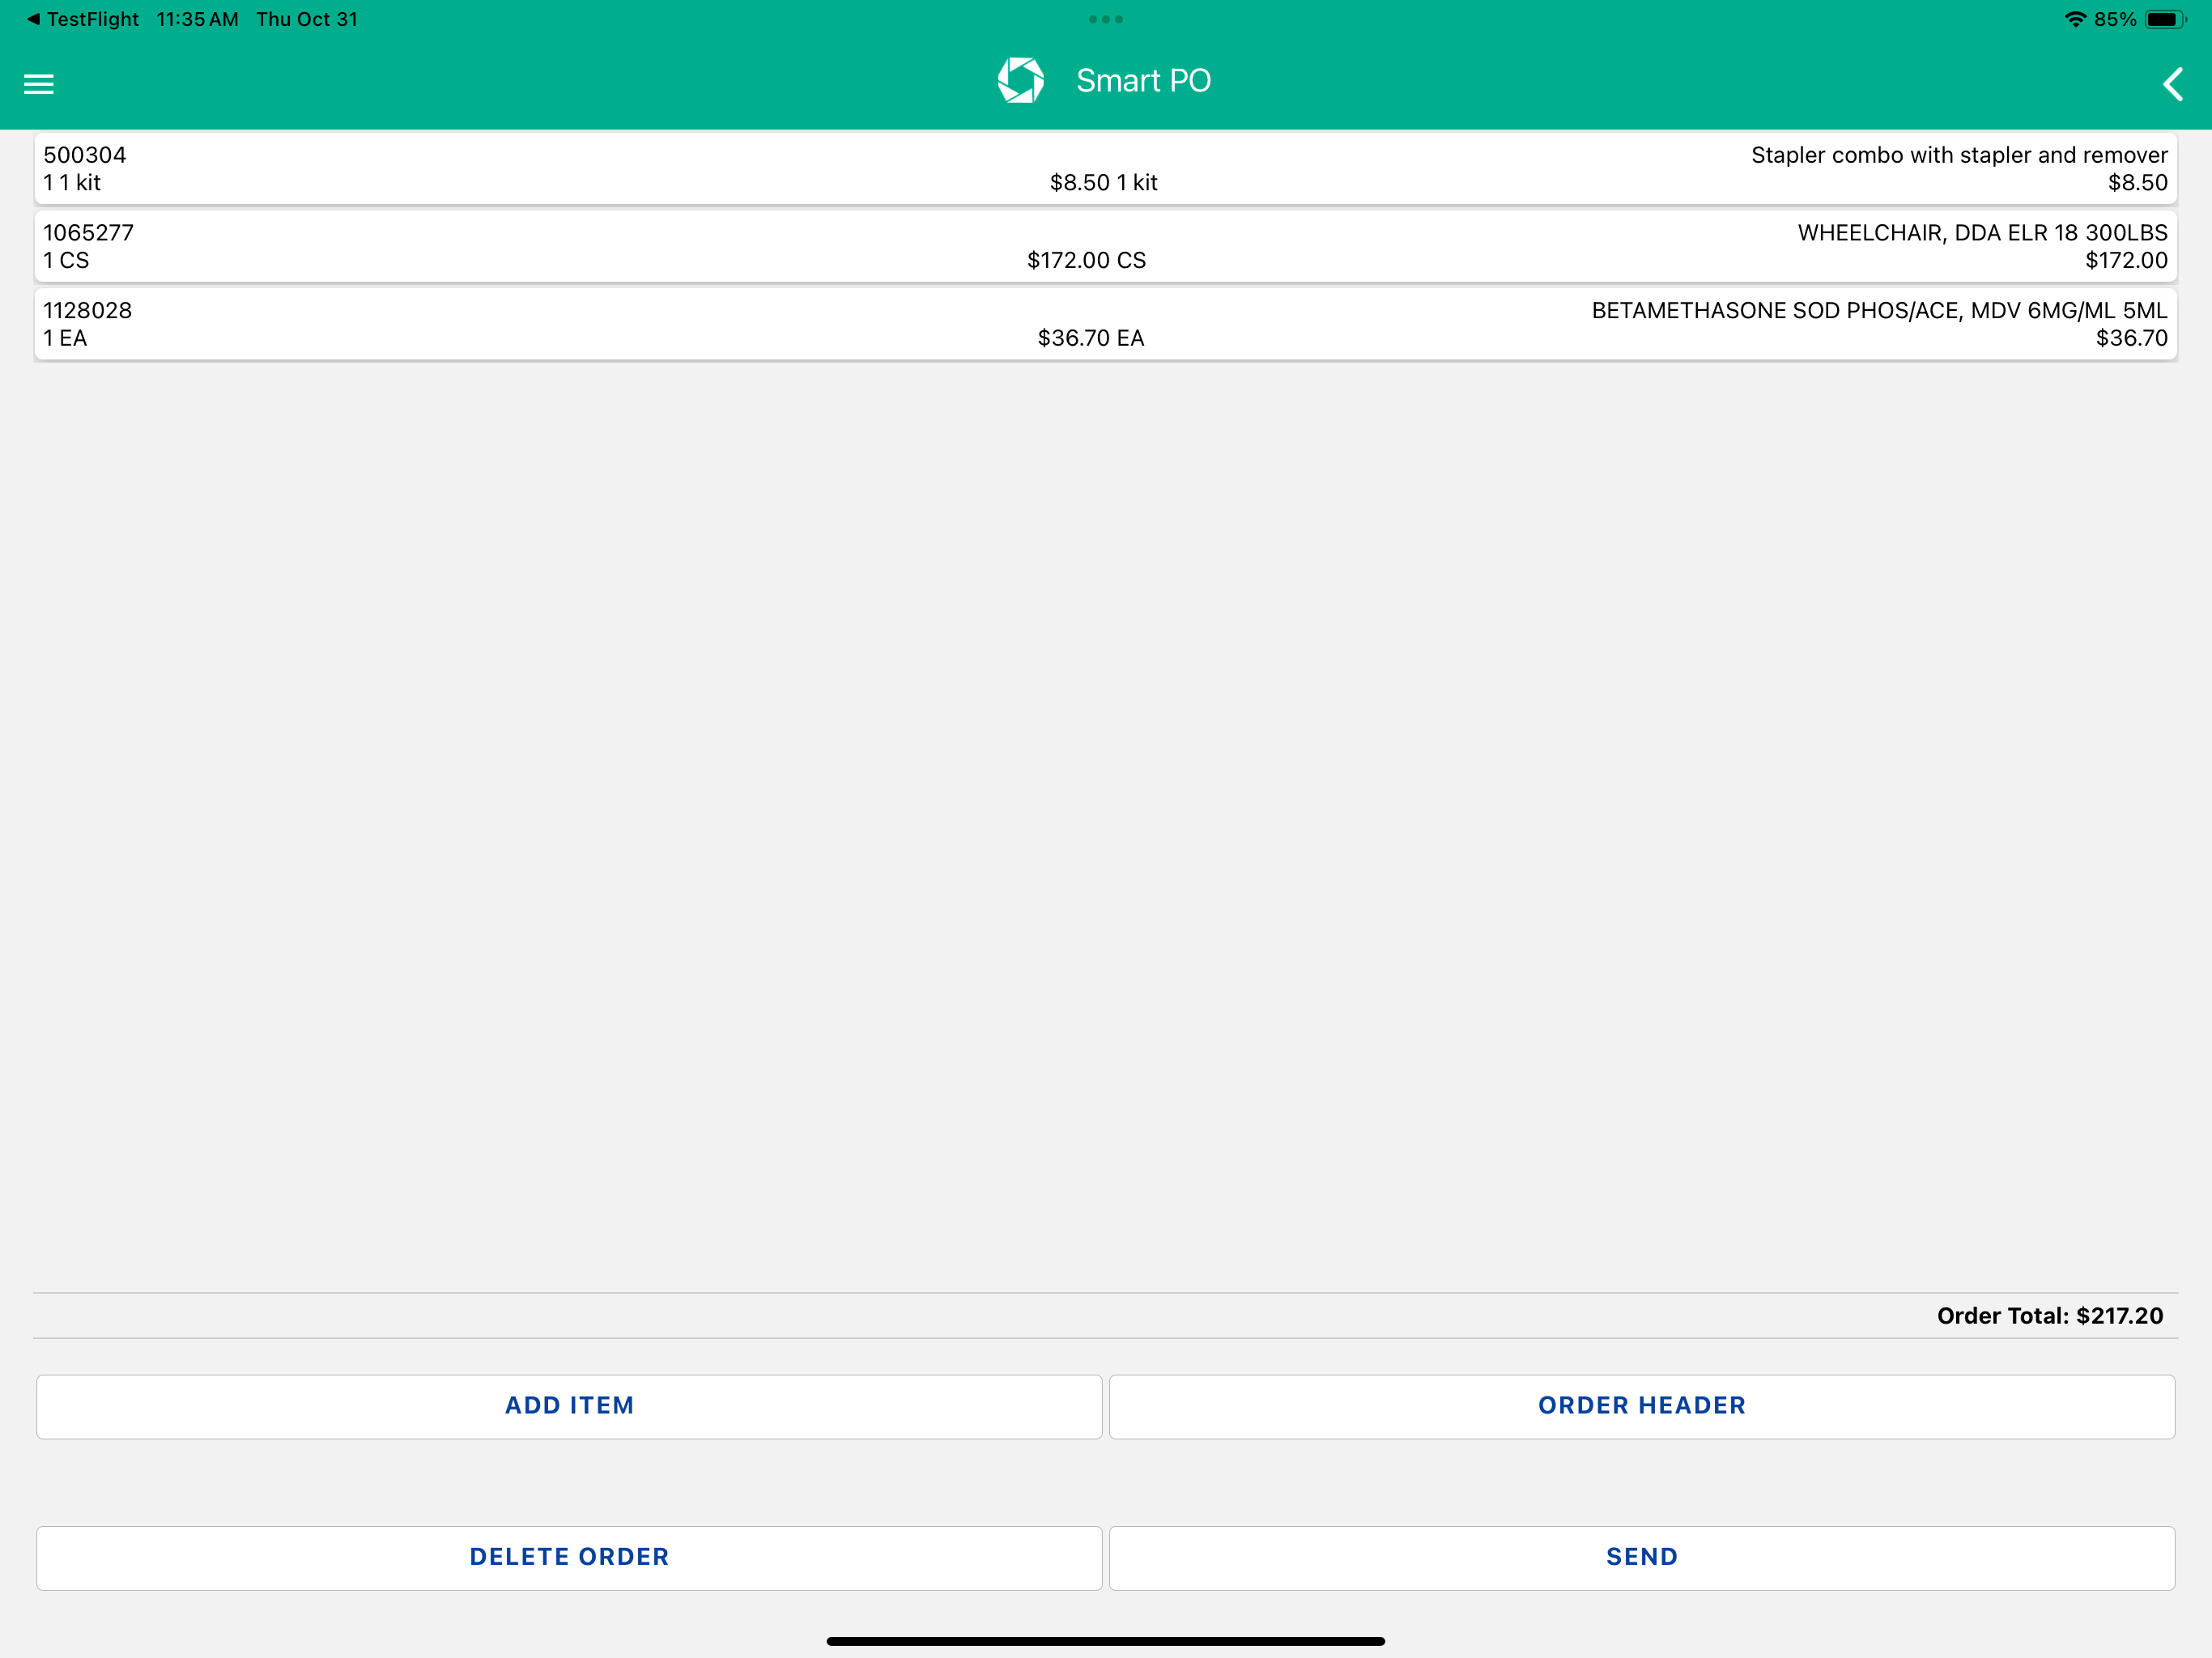Click the $172.00 CS unit price
Screen dimensions: 2212x1658
[x=1086, y=261]
